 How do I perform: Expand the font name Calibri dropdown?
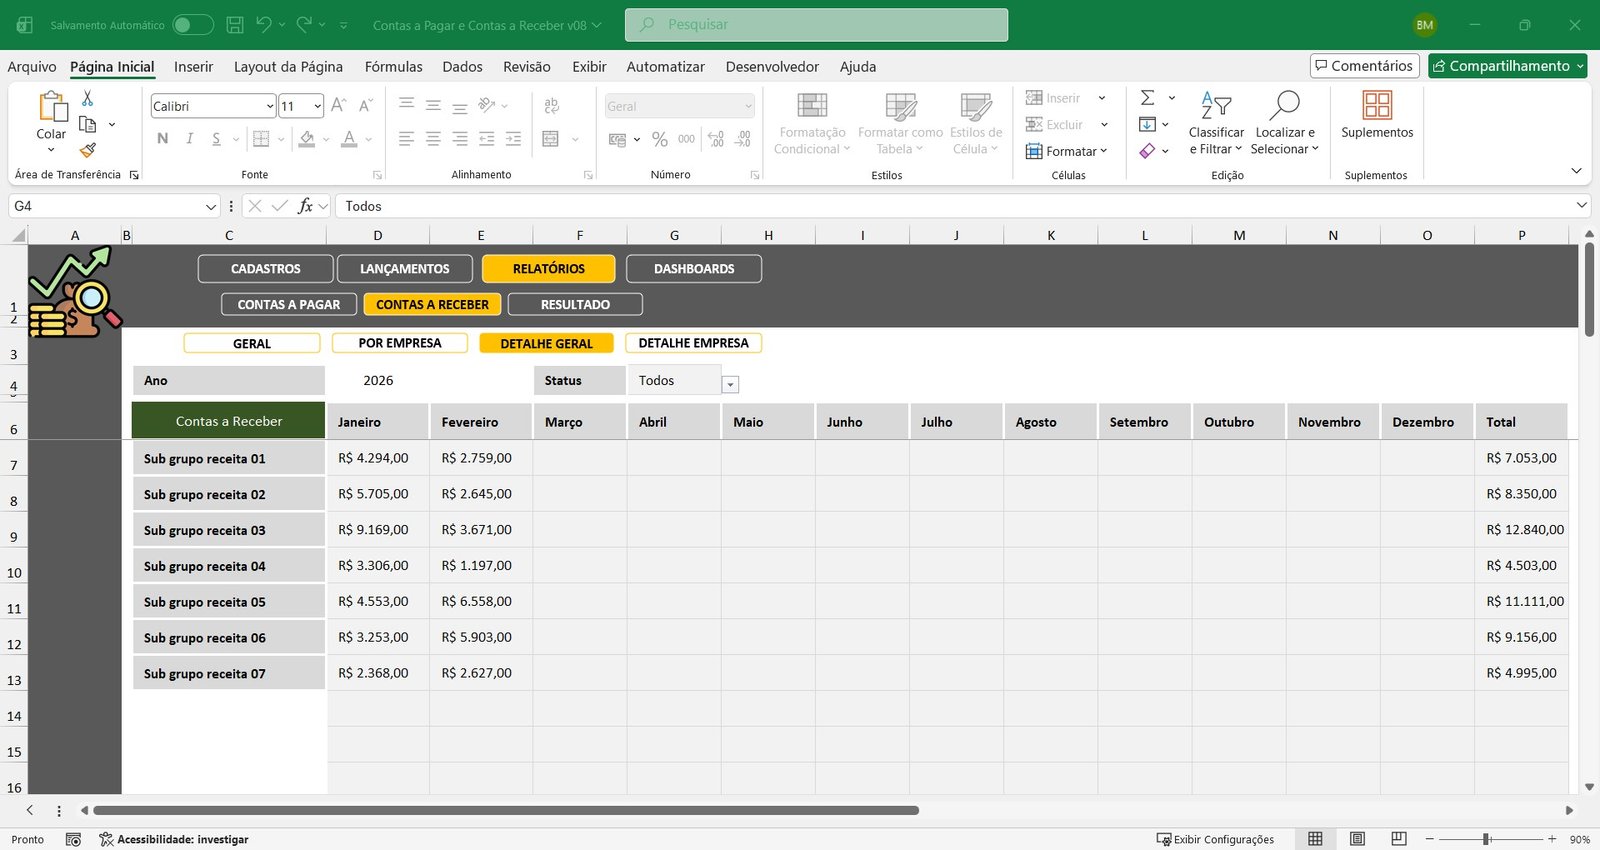270,106
